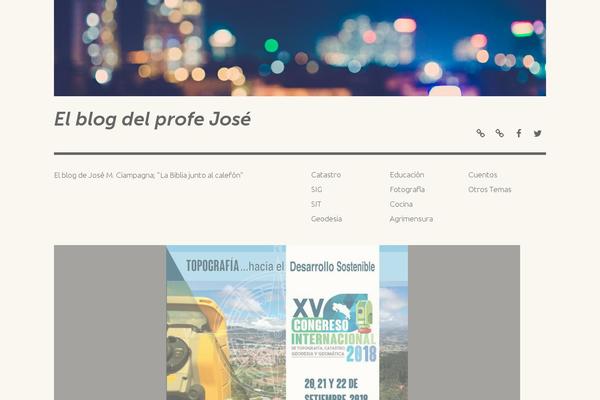This screenshot has height=400, width=600.
Task: Browse the Fotografía section
Action: [x=407, y=189]
